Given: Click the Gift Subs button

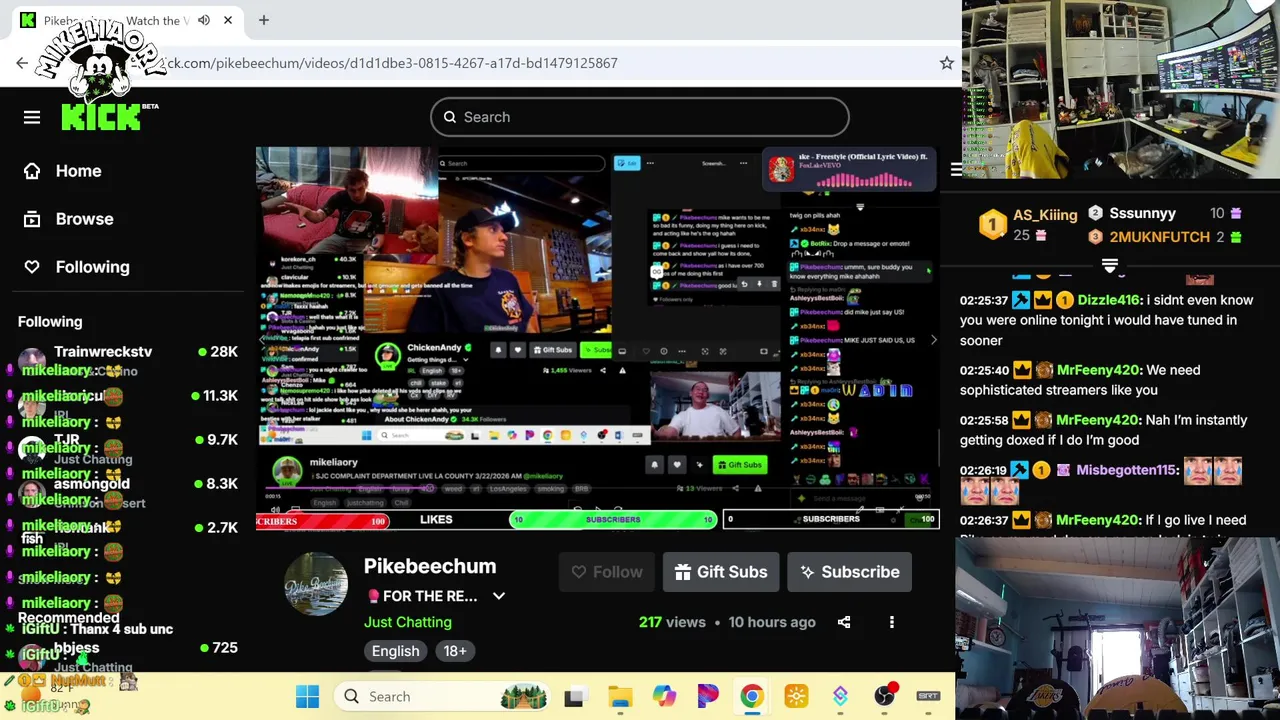Looking at the screenshot, I should (721, 572).
